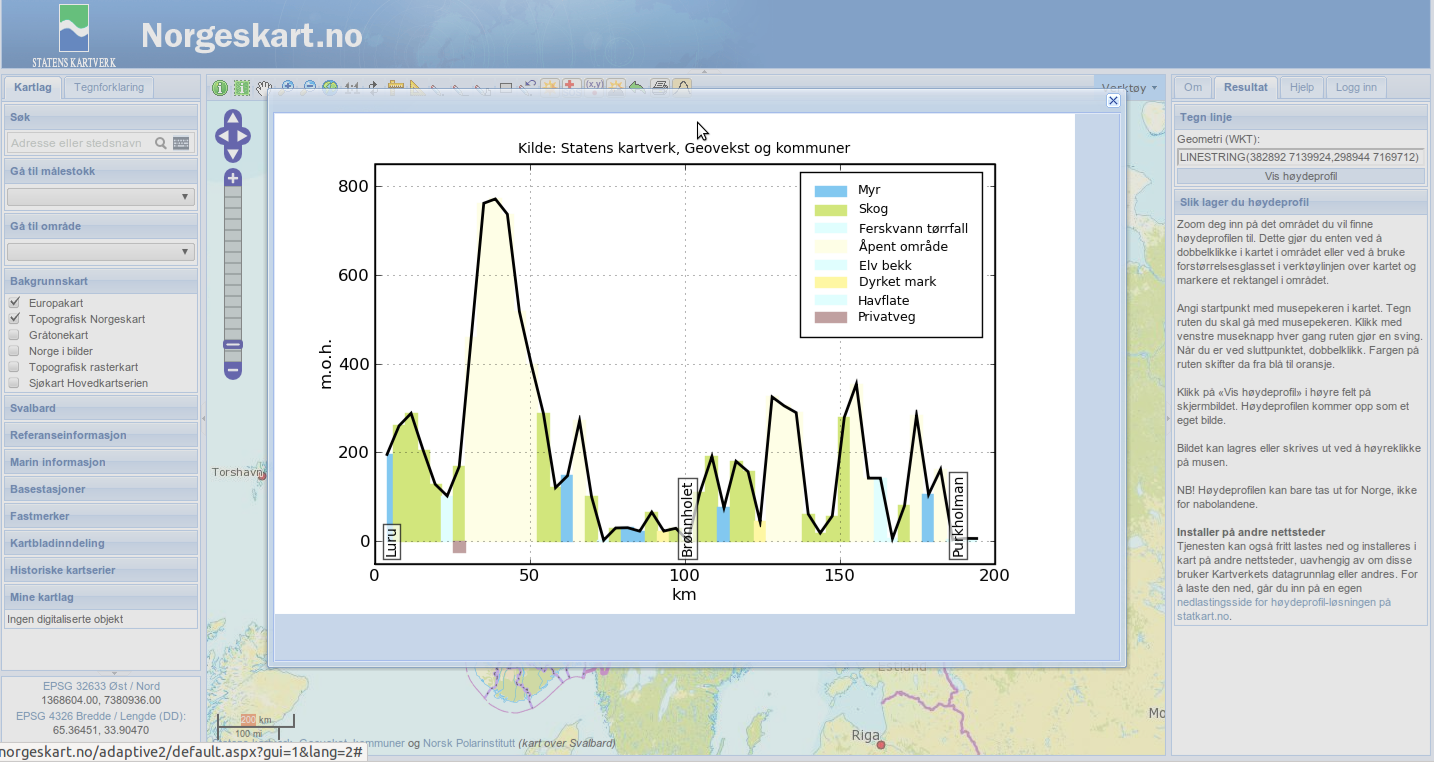This screenshot has width=1434, height=762.
Task: Click the zoom bar minus button
Action: [x=233, y=370]
